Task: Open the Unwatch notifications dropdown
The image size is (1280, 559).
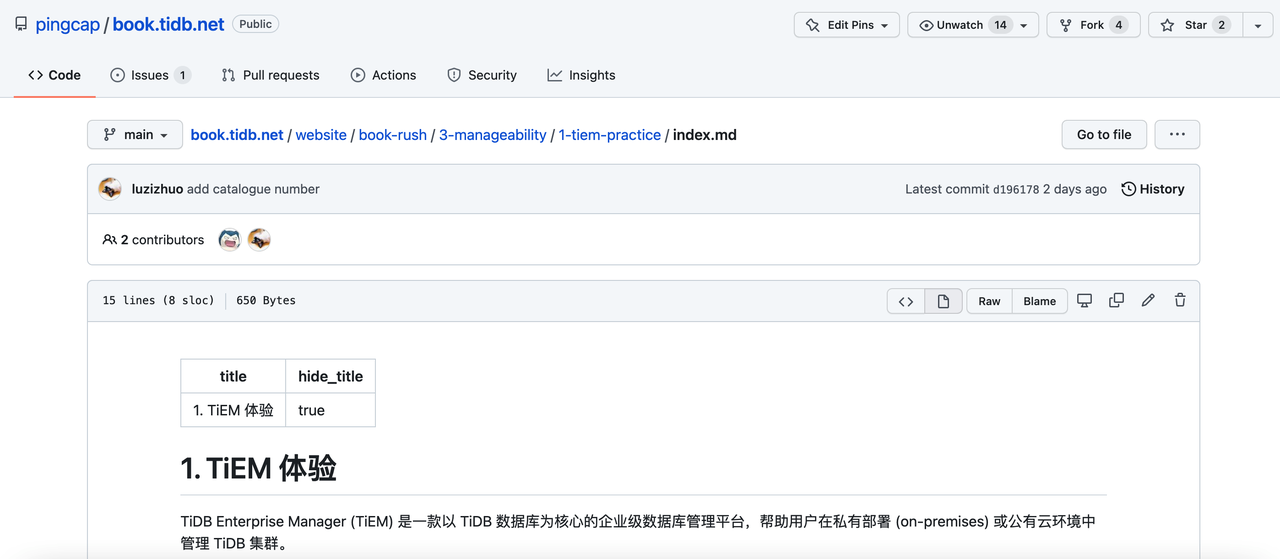Action: point(973,25)
